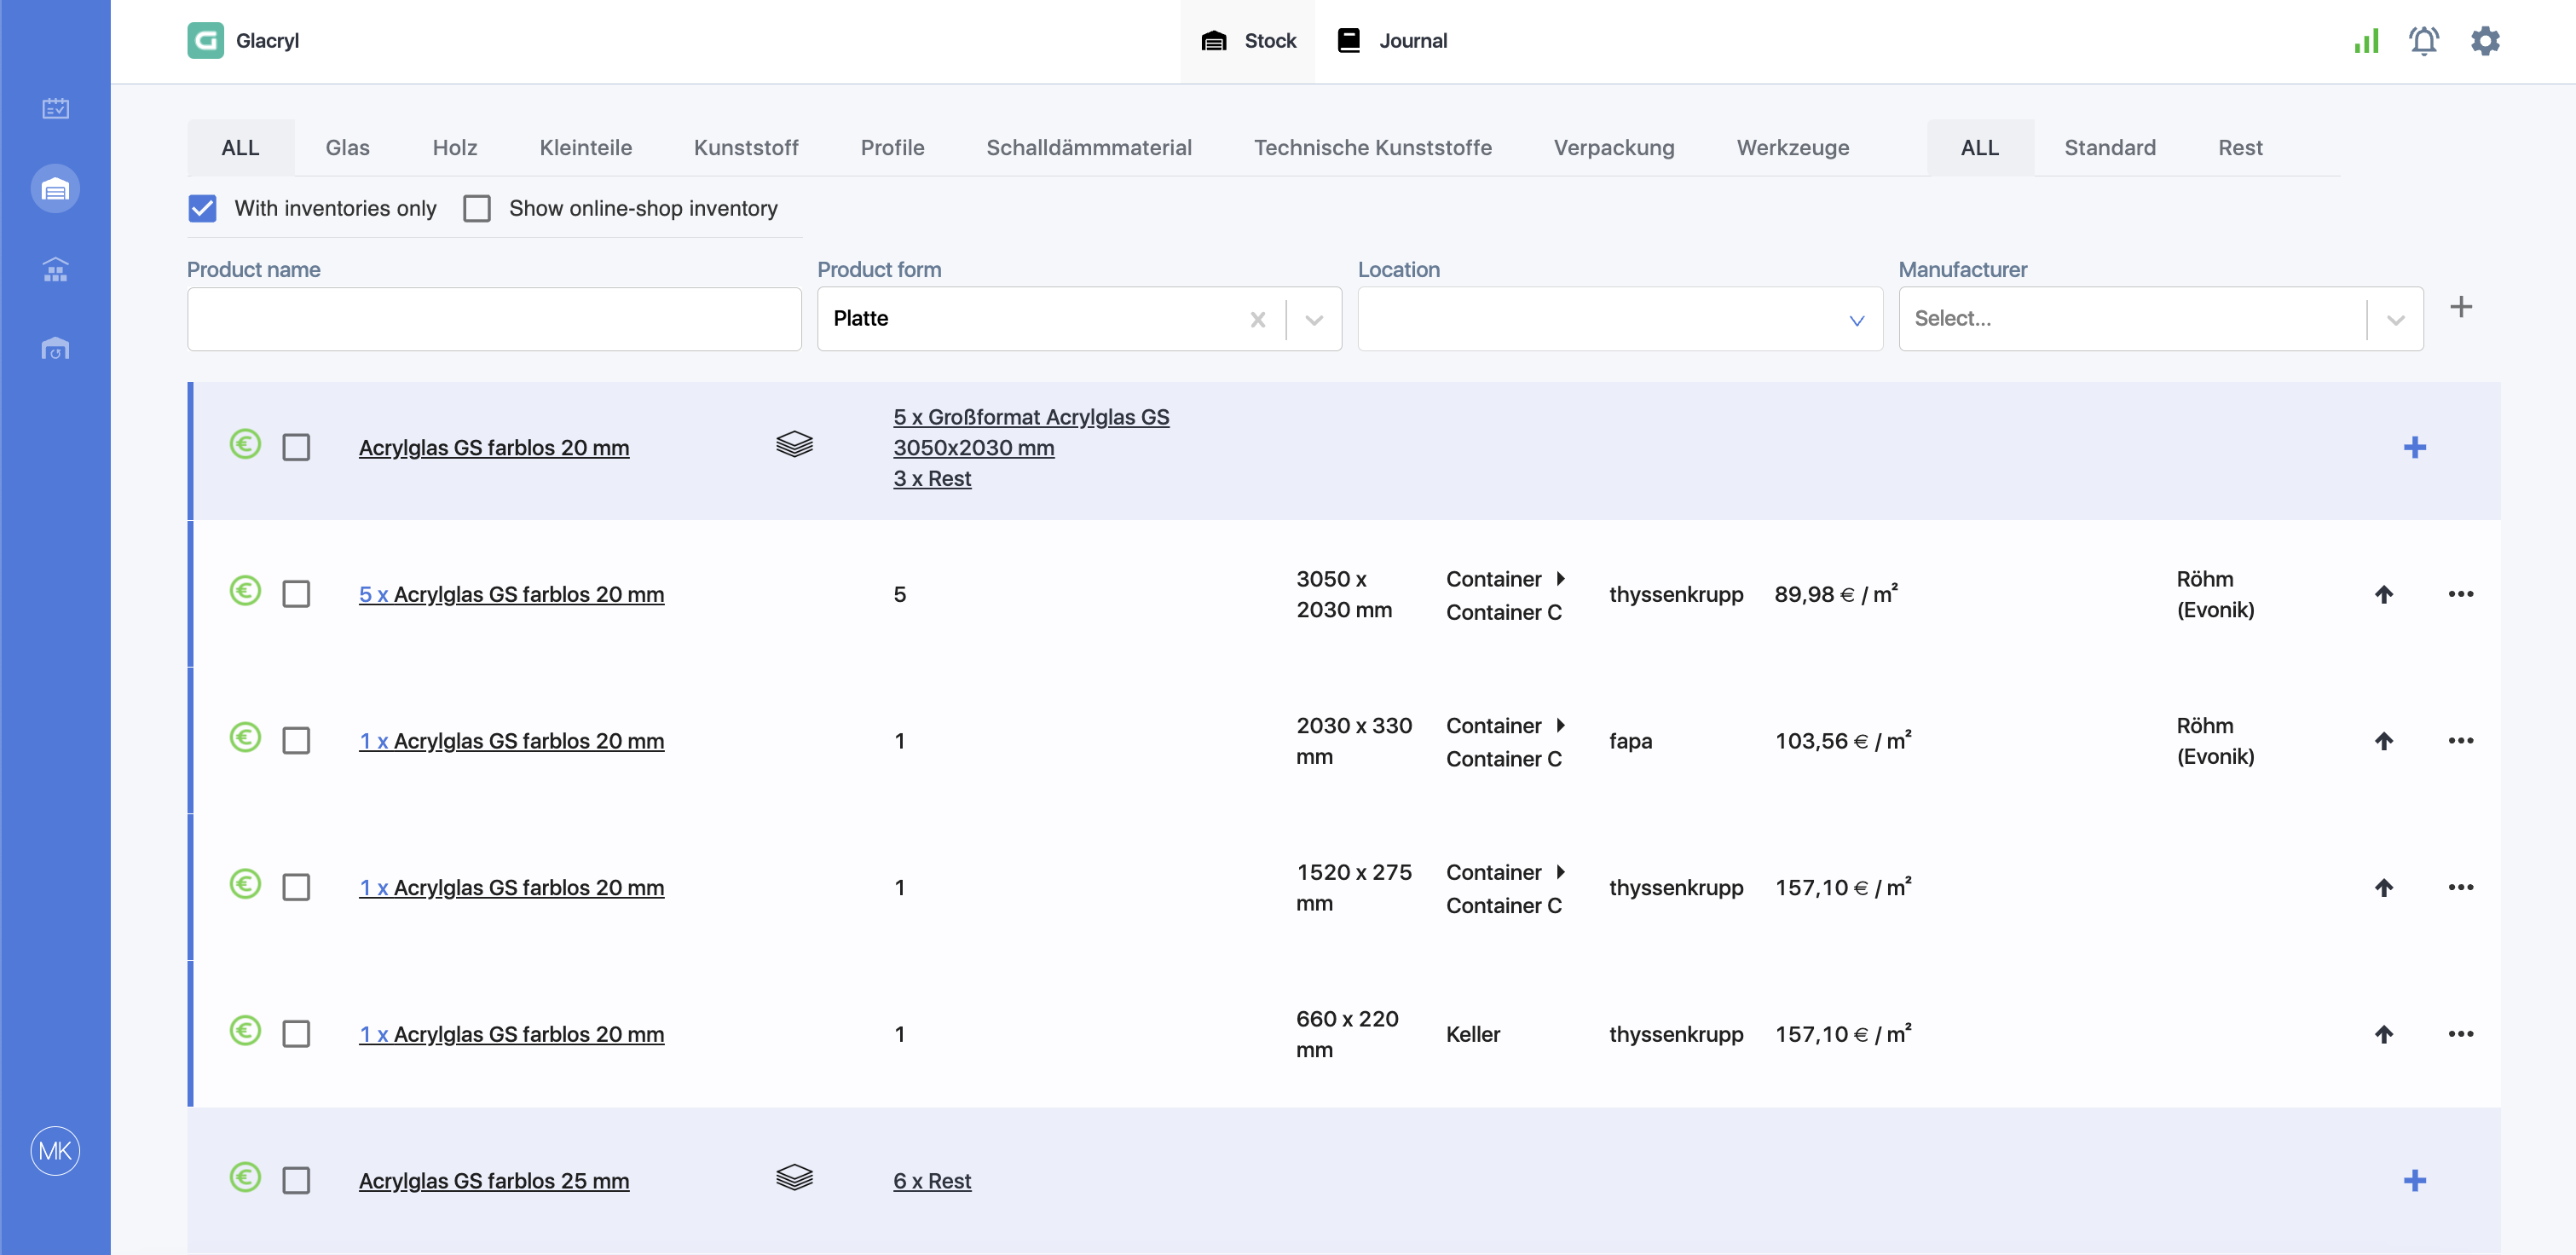Click the euro icon for Acrylglas GS farblos 25 mm

pos(245,1178)
